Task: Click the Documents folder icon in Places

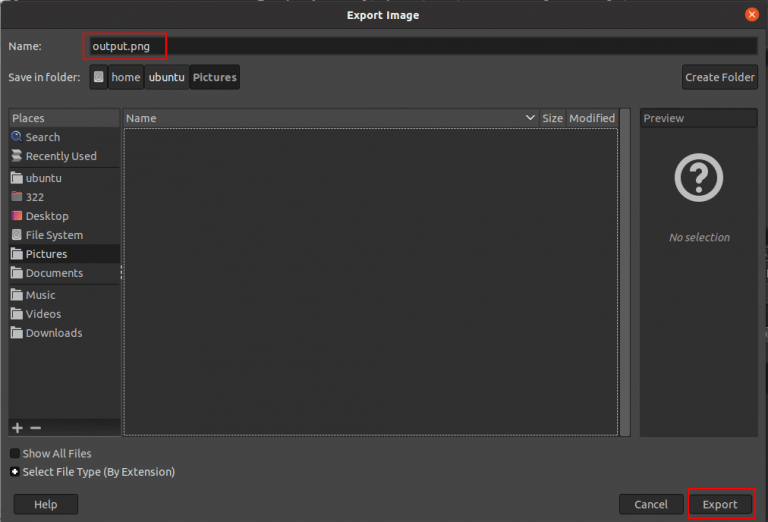Action: click(17, 273)
